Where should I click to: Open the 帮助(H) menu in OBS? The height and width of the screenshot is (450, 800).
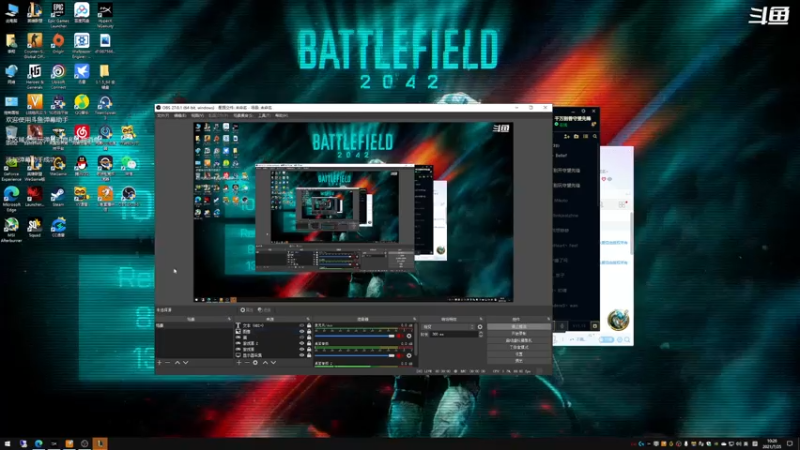[281, 116]
